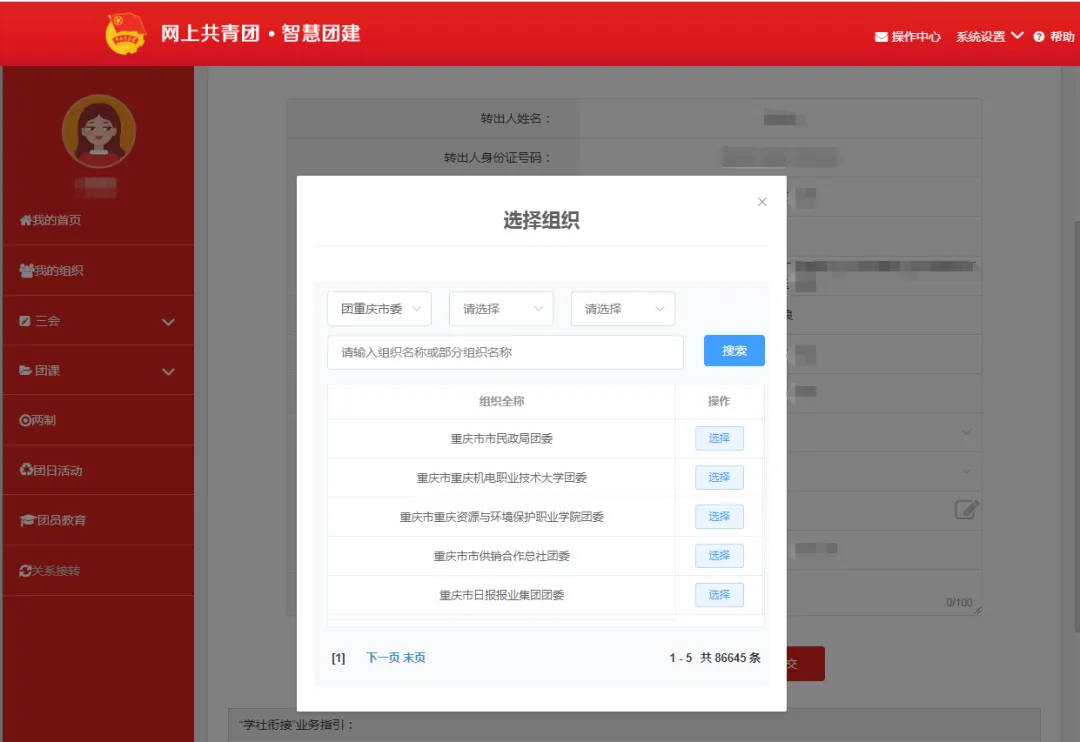Close the 选择组织 dialog with X

point(762,202)
